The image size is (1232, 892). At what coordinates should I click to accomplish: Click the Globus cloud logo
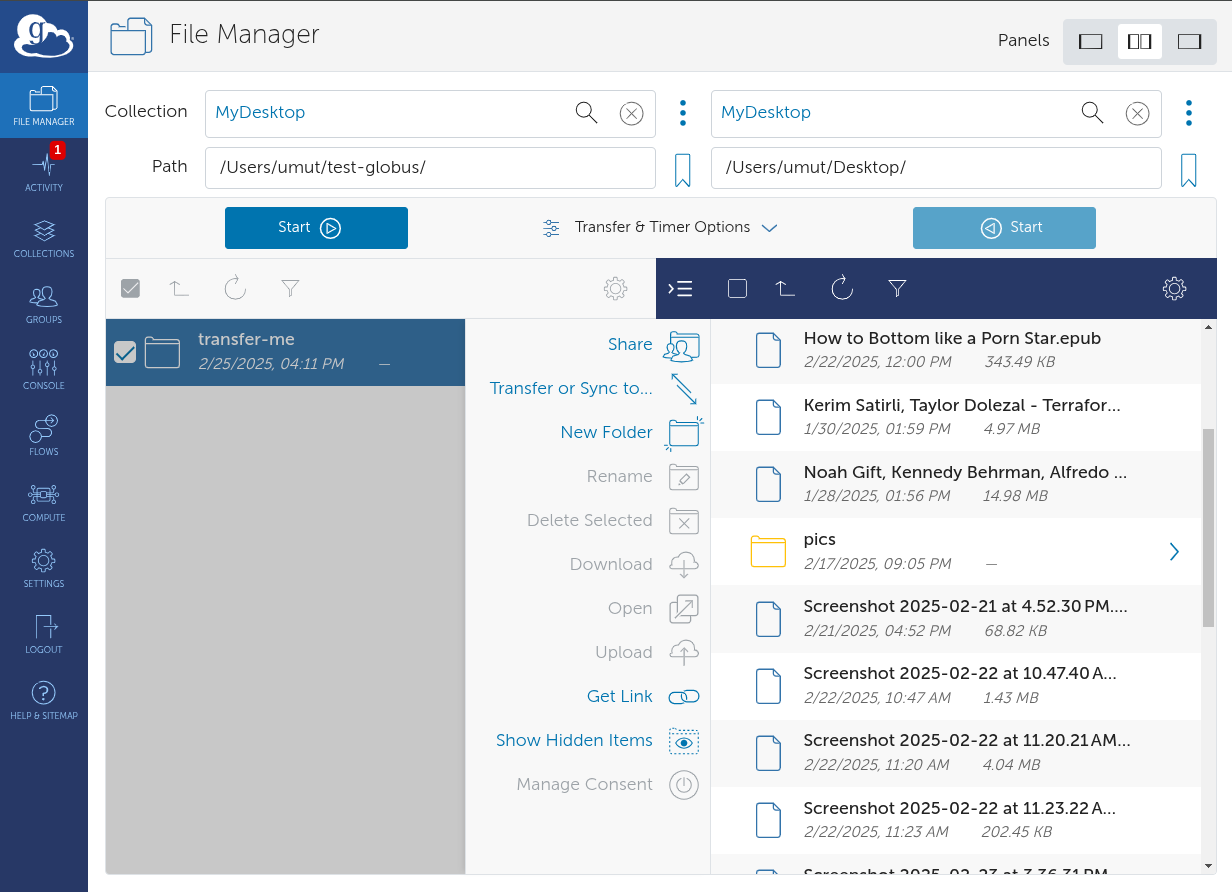point(44,36)
